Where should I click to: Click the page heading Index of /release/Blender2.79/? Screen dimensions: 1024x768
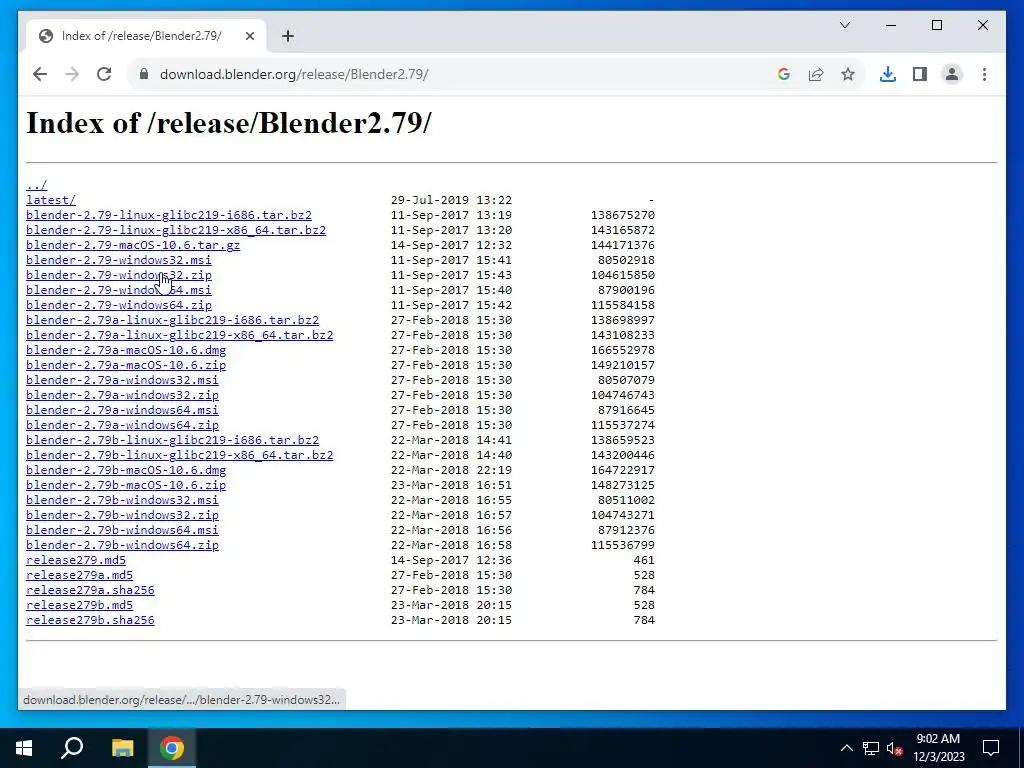229,123
